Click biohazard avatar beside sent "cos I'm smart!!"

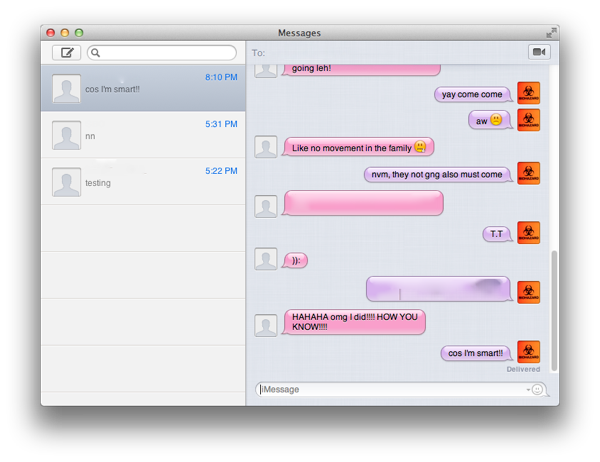tap(528, 352)
